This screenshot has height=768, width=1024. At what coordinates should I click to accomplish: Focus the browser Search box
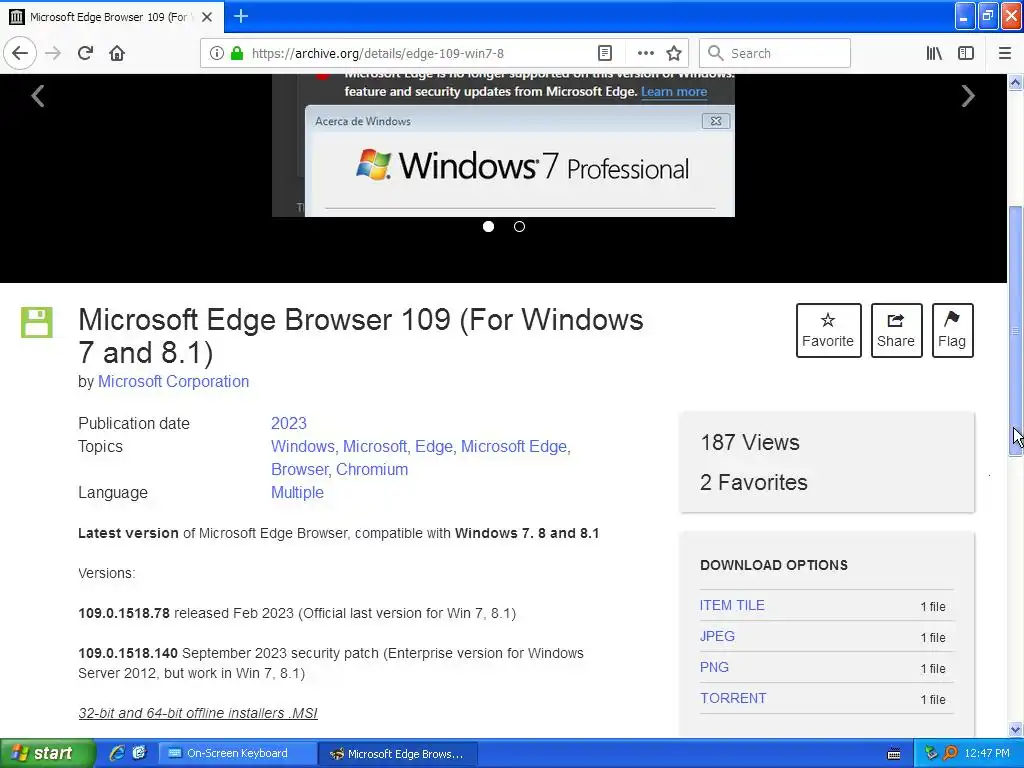click(x=775, y=53)
